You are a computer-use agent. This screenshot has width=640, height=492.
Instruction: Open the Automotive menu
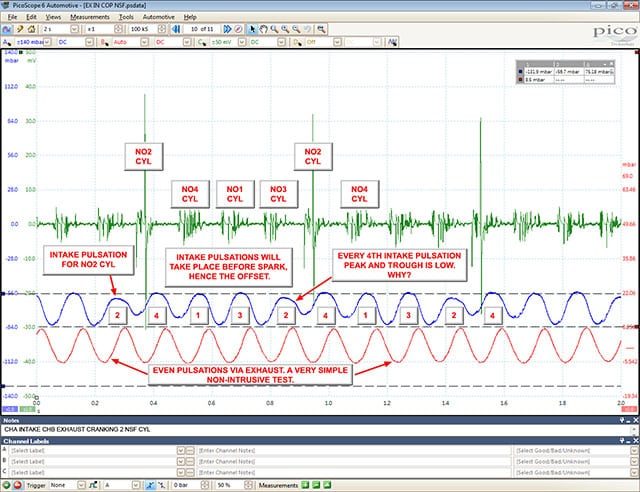158,17
